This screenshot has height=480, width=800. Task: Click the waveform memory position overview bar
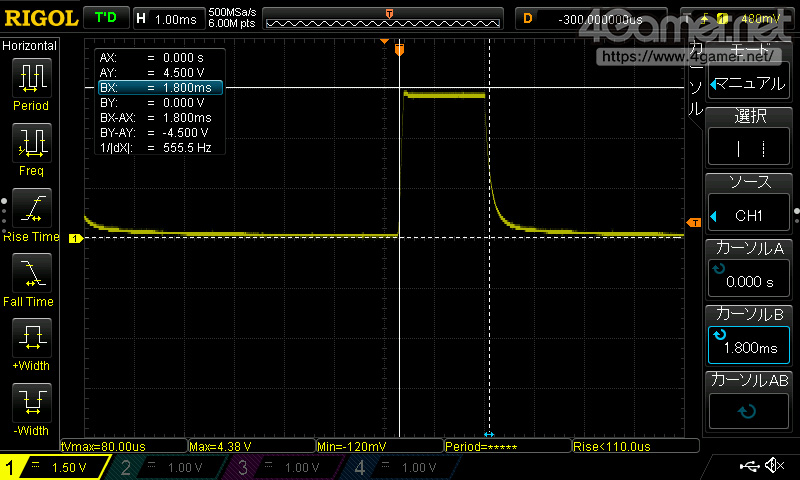[x=383, y=19]
